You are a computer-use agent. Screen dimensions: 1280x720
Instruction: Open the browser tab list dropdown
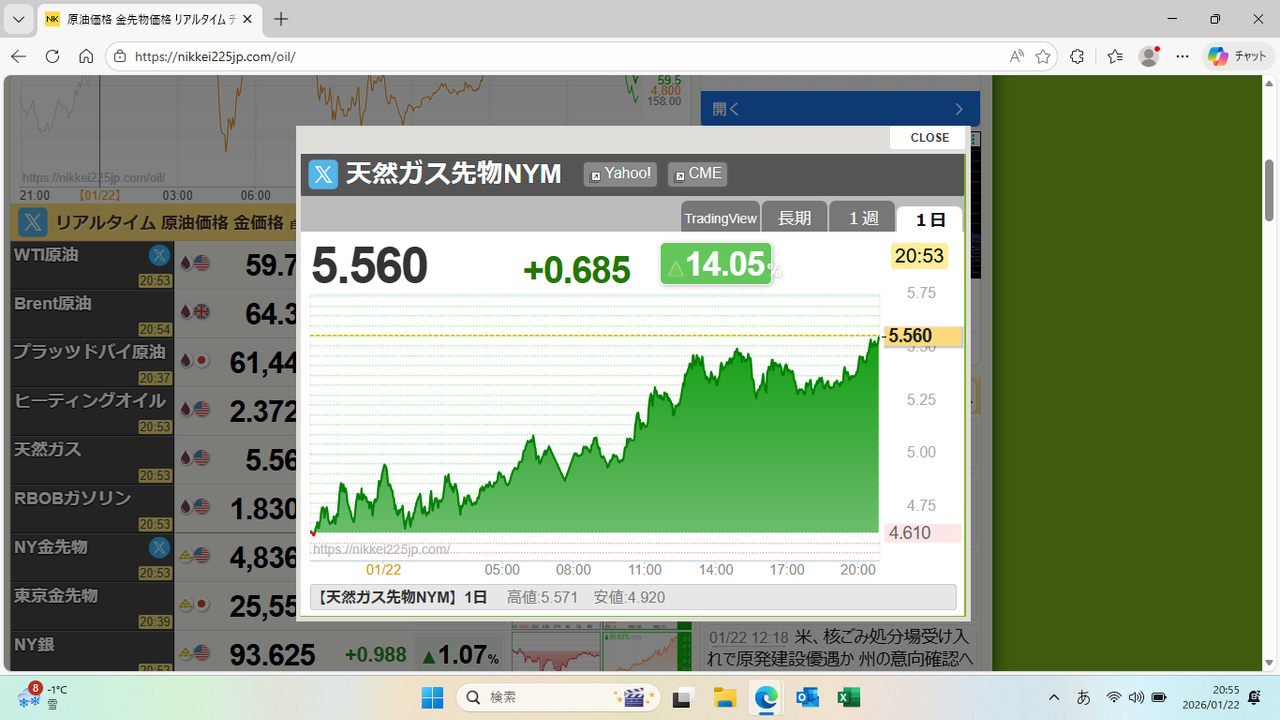(x=18, y=19)
